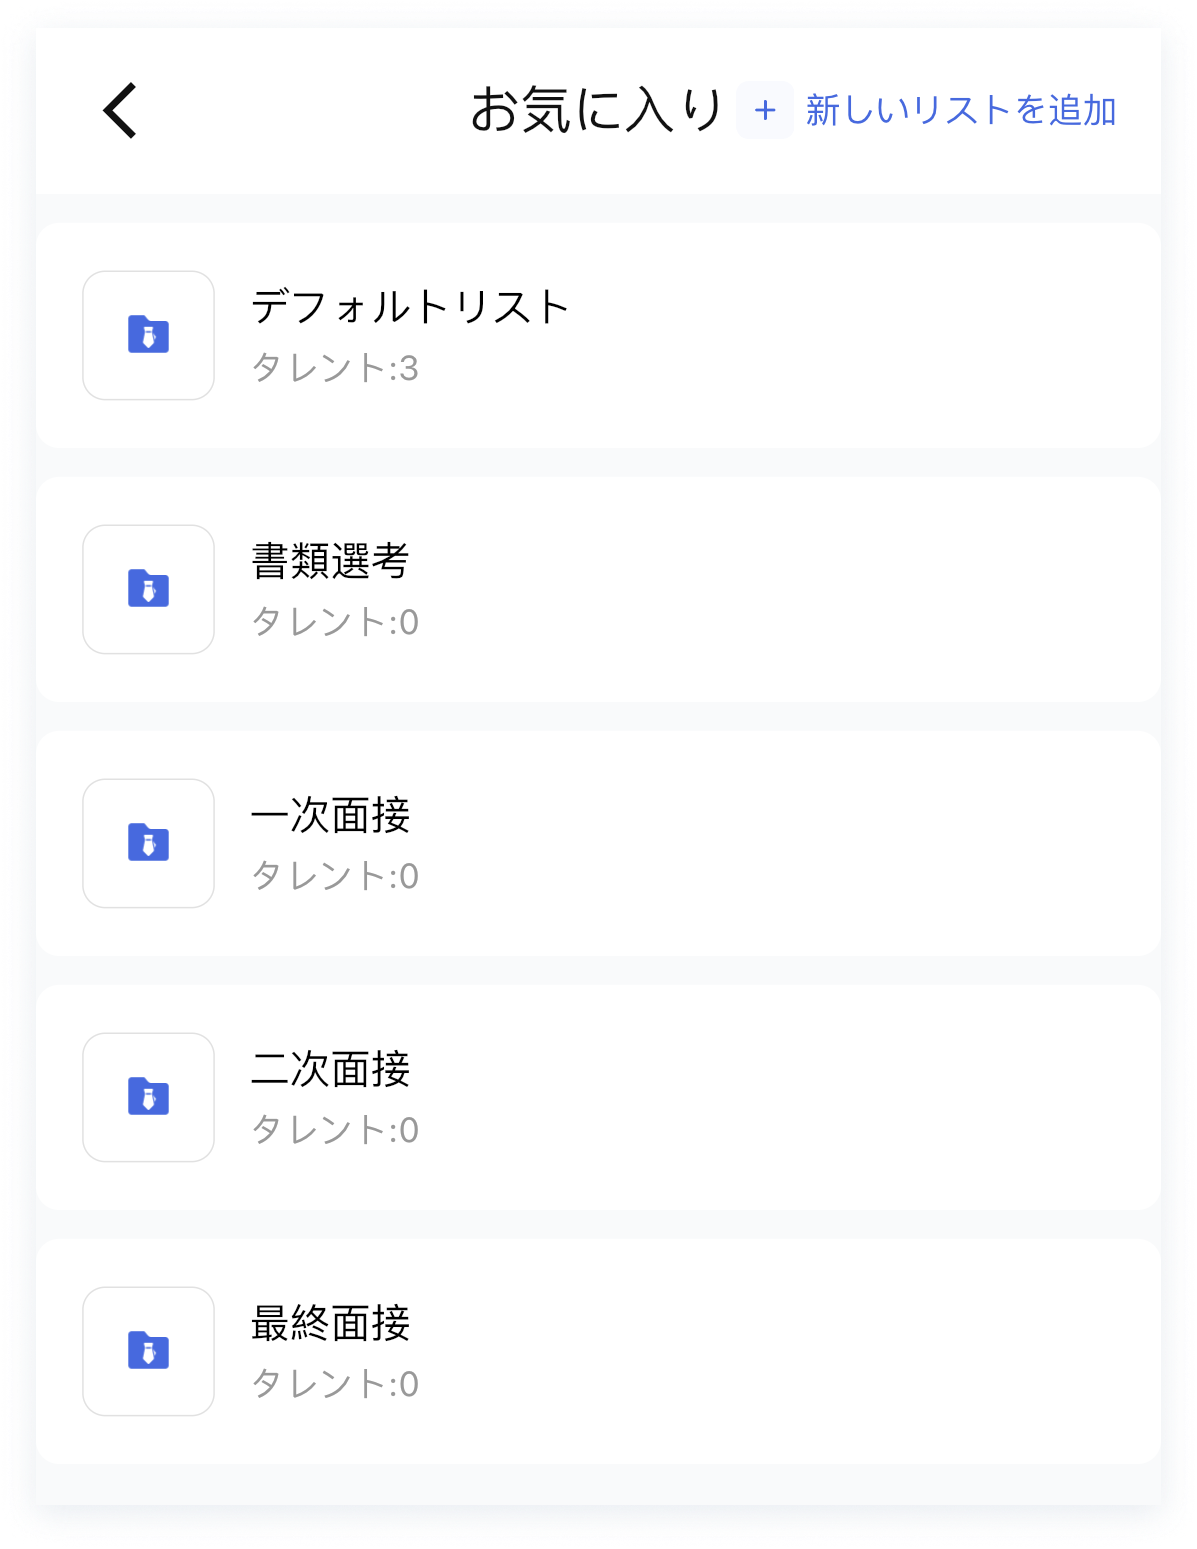
Task: Click タレント:0 count under 書類選考
Action: click(335, 622)
